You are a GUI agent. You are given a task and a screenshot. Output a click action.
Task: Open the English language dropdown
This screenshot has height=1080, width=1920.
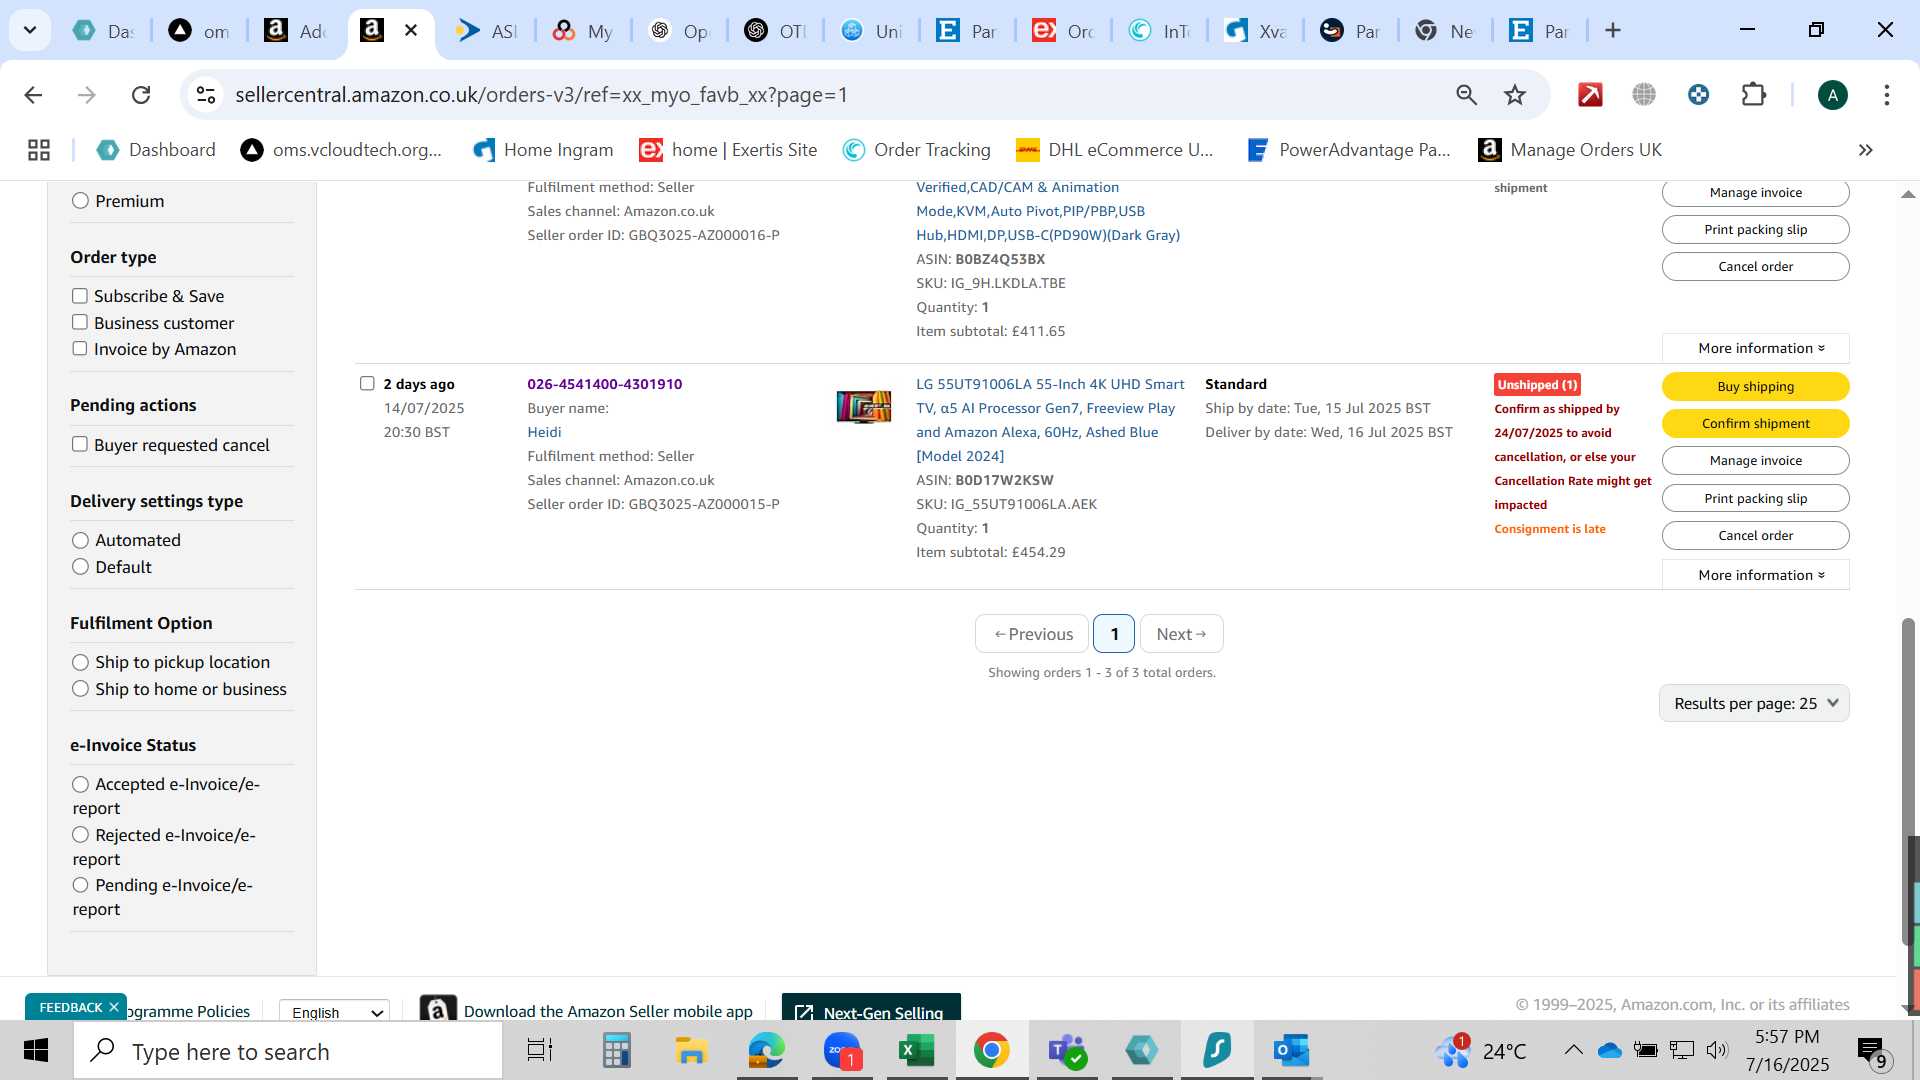[x=334, y=1012]
